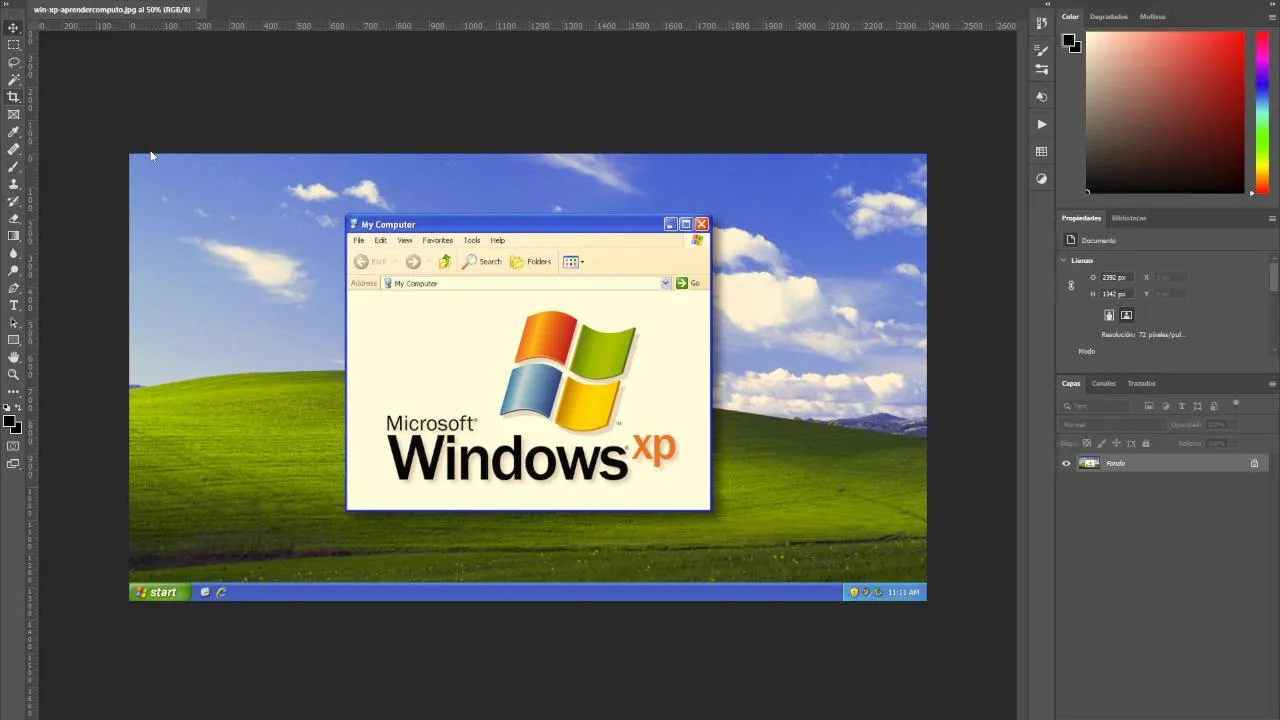Change screen mode at toolbar bottom
Image resolution: width=1280 pixels, height=720 pixels.
tap(13, 463)
